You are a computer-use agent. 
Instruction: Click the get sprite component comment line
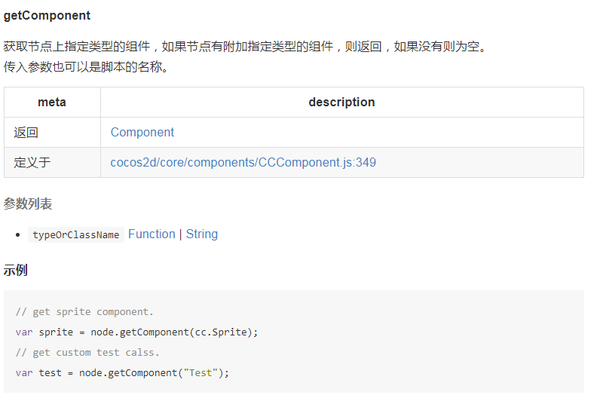[x=85, y=312]
